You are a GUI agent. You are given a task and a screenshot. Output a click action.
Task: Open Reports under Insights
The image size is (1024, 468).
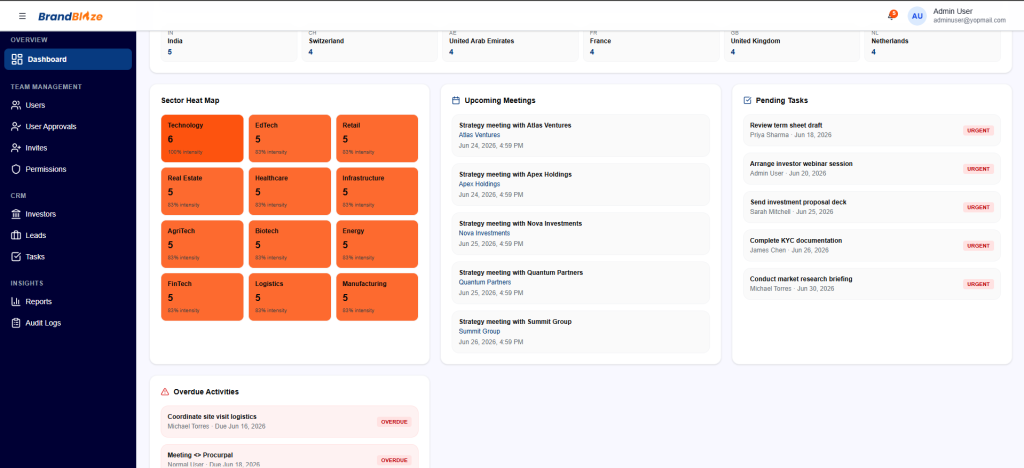(68, 302)
